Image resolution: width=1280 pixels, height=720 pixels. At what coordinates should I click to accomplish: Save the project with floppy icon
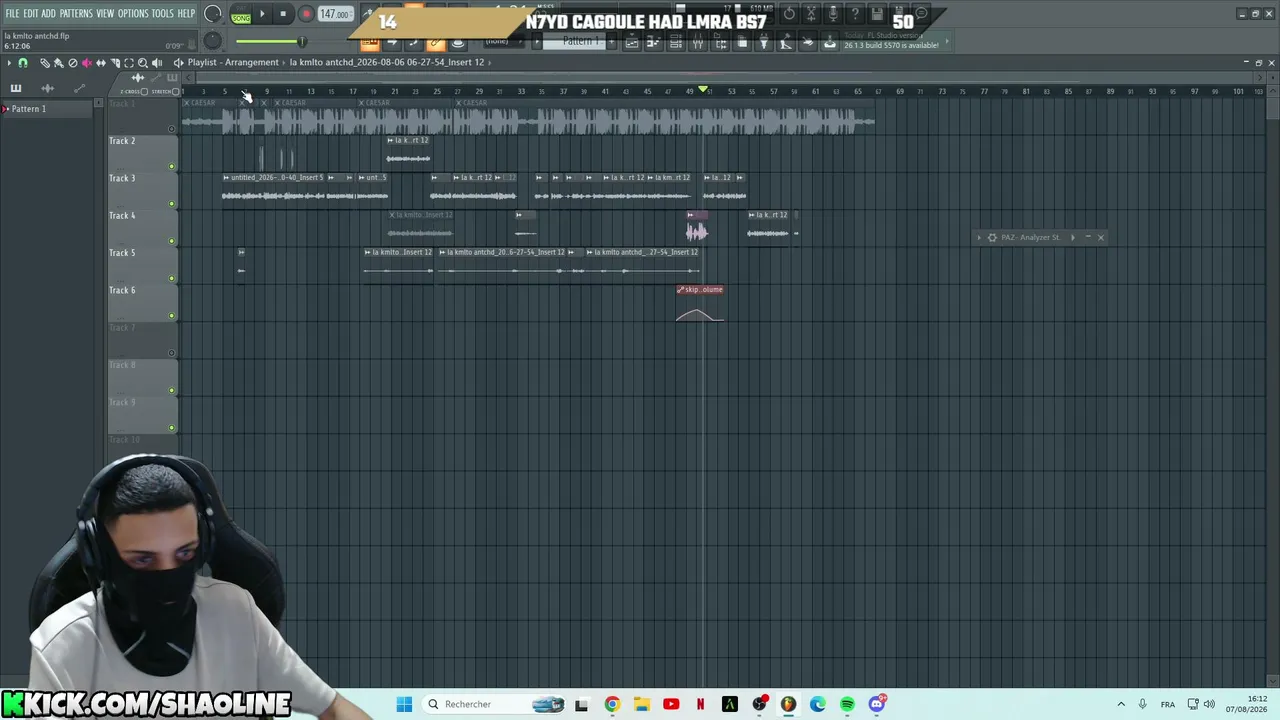pos(877,14)
